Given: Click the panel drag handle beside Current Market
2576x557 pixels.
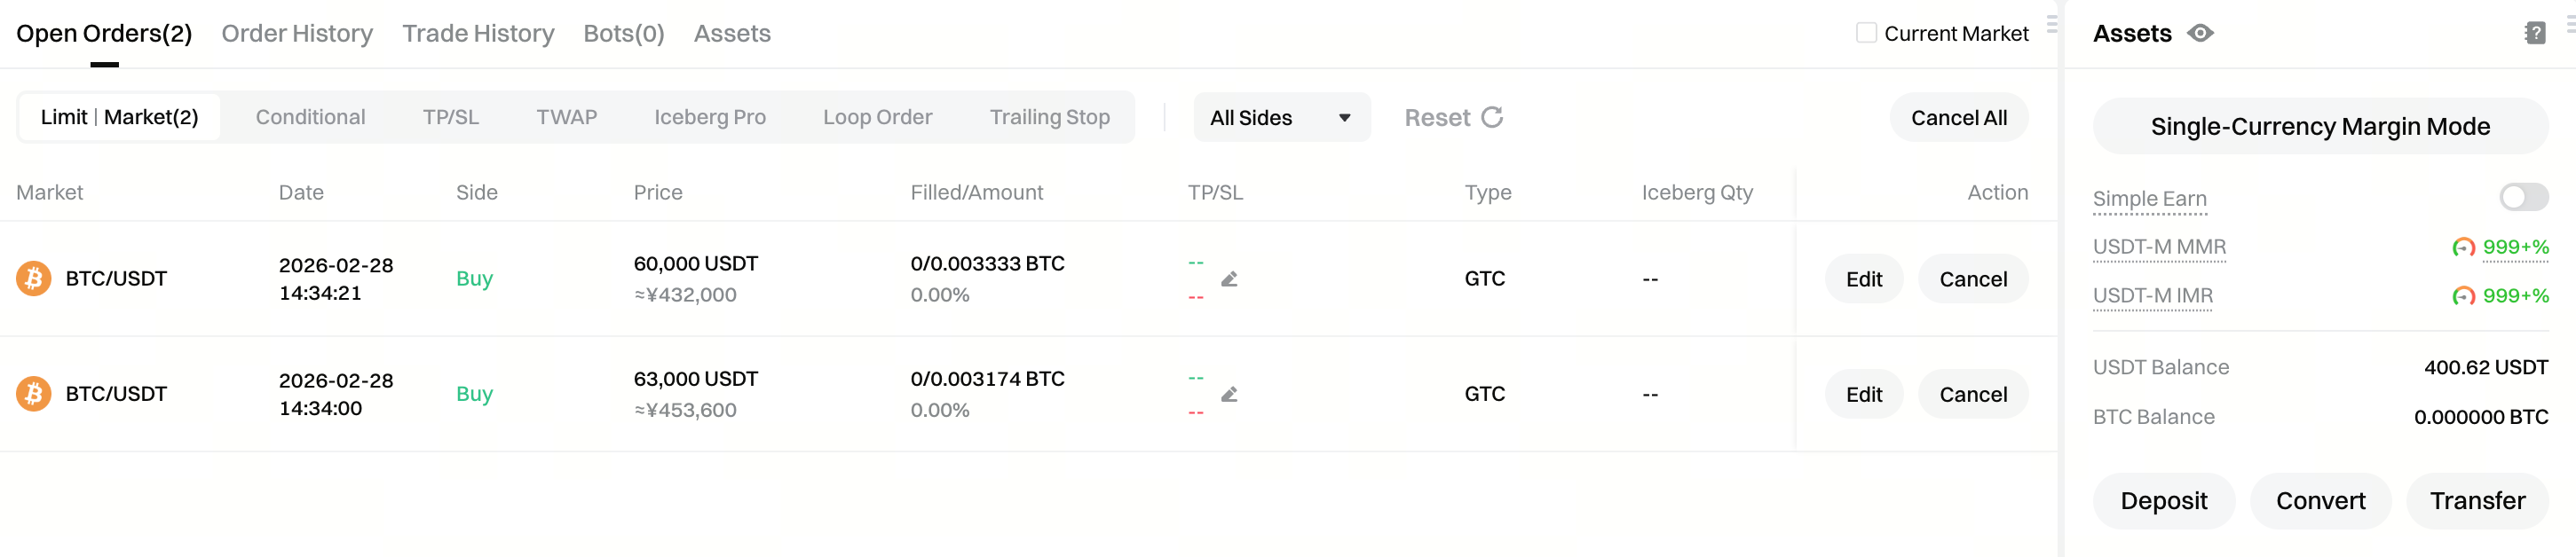Looking at the screenshot, I should tap(2052, 24).
